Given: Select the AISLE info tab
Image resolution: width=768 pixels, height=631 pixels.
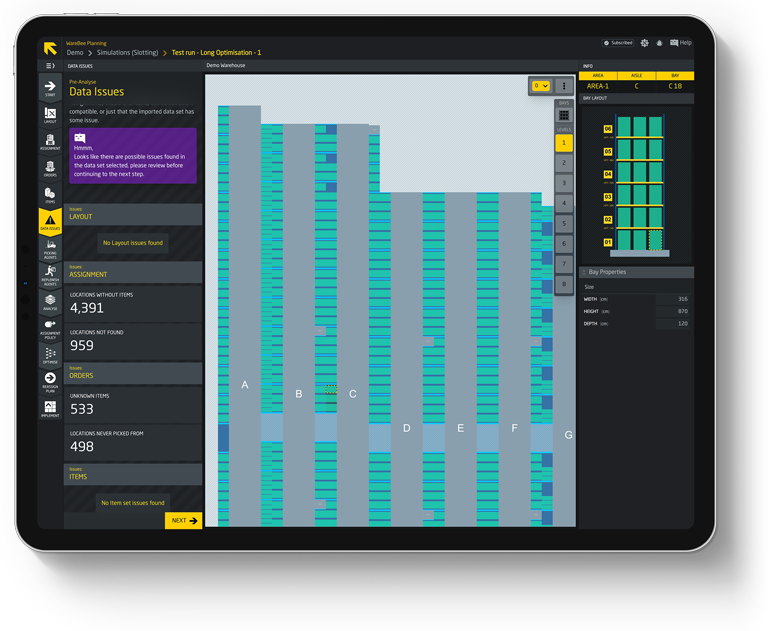Looking at the screenshot, I should 637,76.
